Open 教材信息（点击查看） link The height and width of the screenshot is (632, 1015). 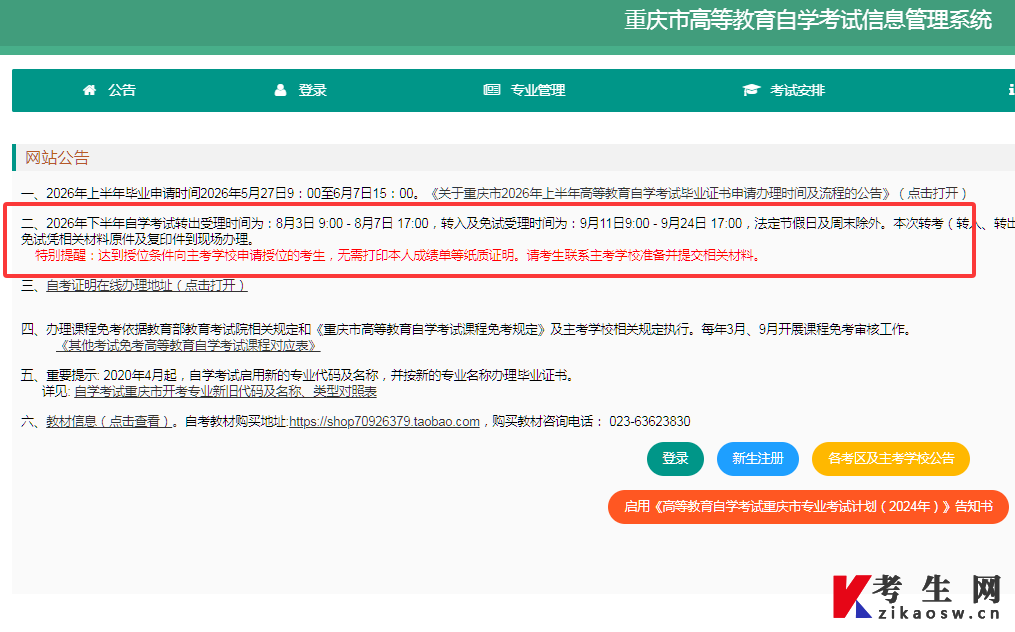[x=109, y=421]
